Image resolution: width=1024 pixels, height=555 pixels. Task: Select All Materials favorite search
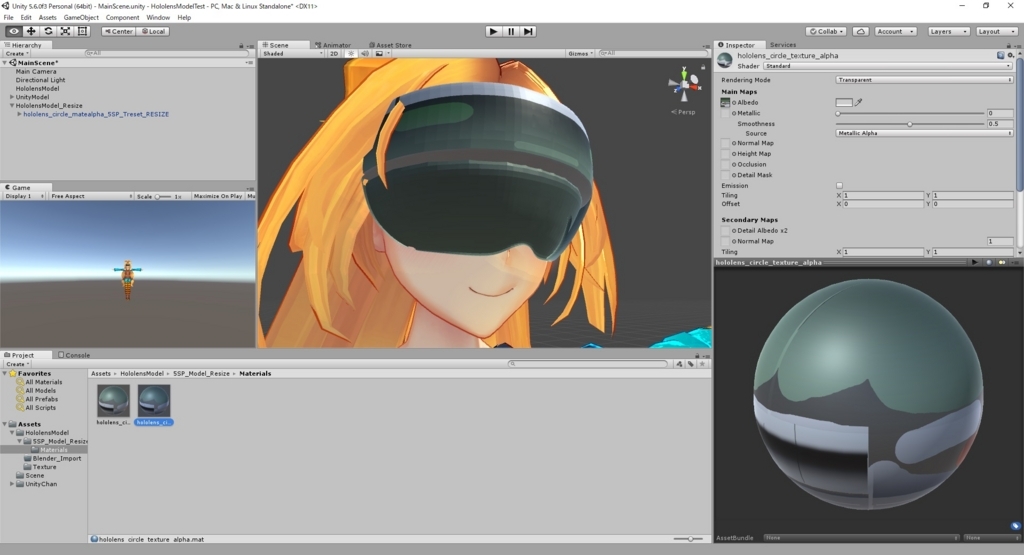(44, 382)
